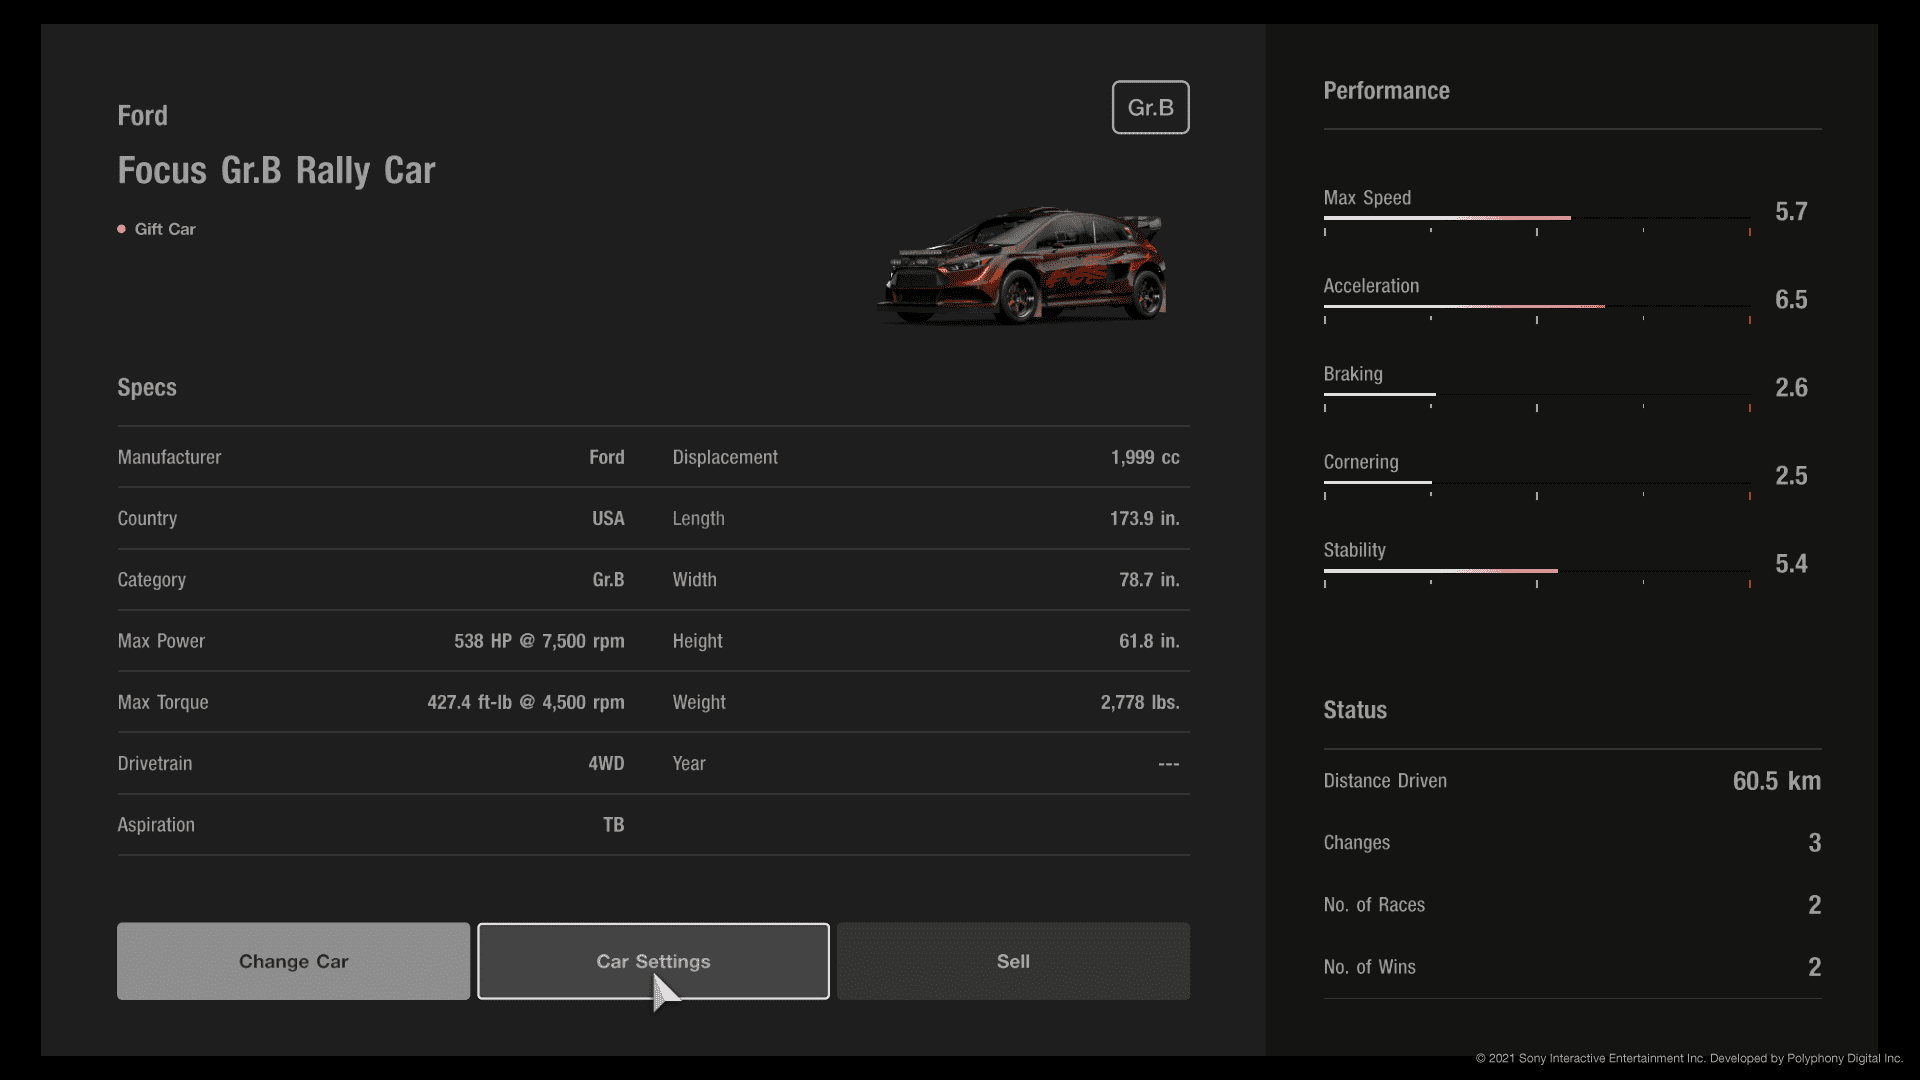This screenshot has height=1080, width=1920.
Task: Open Car Settings
Action: [653, 961]
